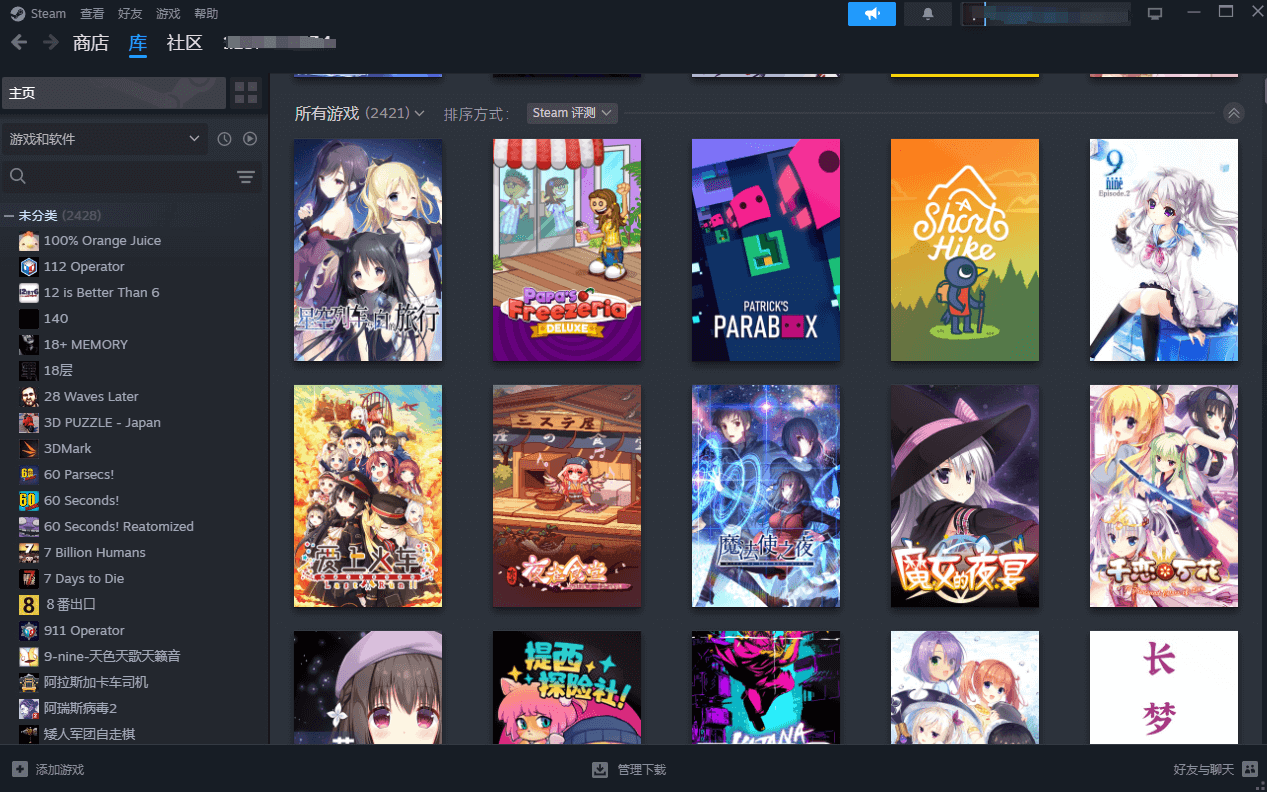Switch to the 库 tab
This screenshot has height=792, width=1267.
pyautogui.click(x=138, y=43)
